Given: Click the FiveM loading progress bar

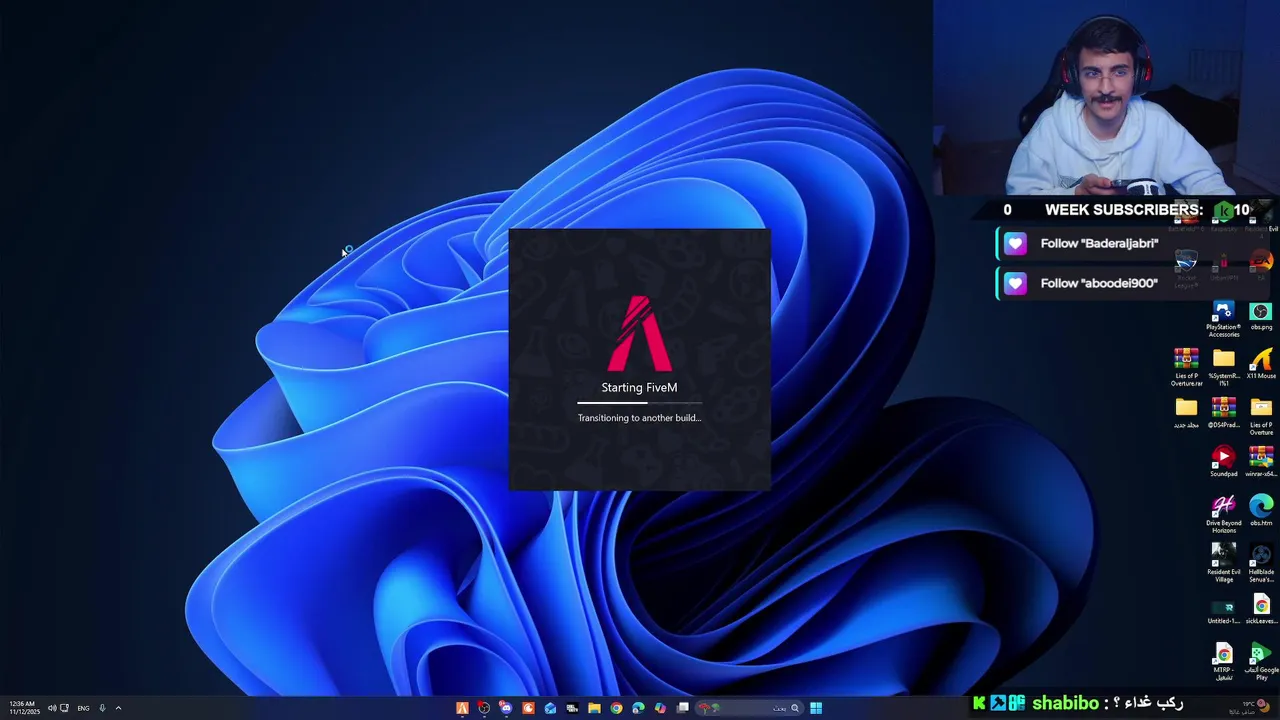Looking at the screenshot, I should tap(640, 403).
